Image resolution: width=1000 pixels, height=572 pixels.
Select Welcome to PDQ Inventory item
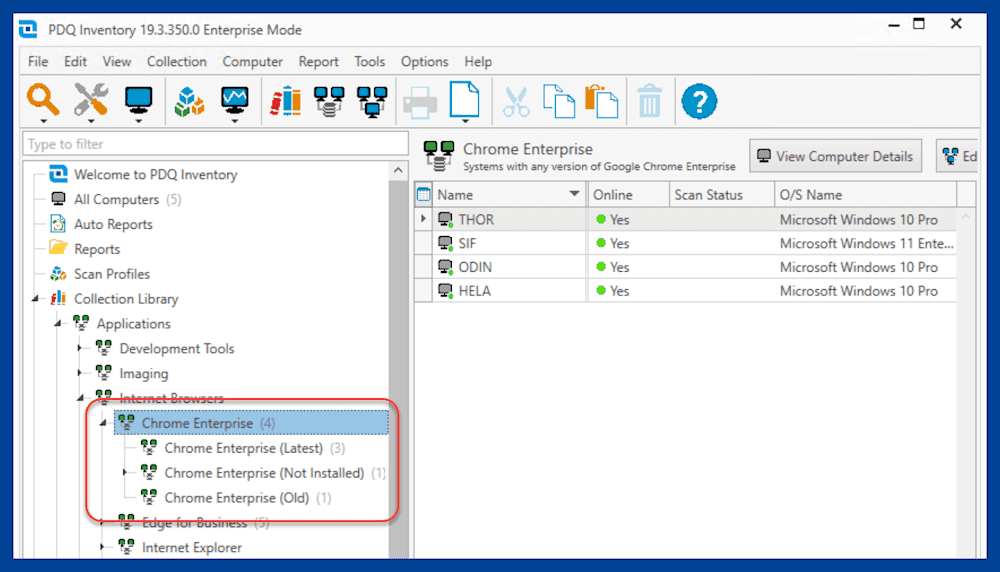click(155, 174)
